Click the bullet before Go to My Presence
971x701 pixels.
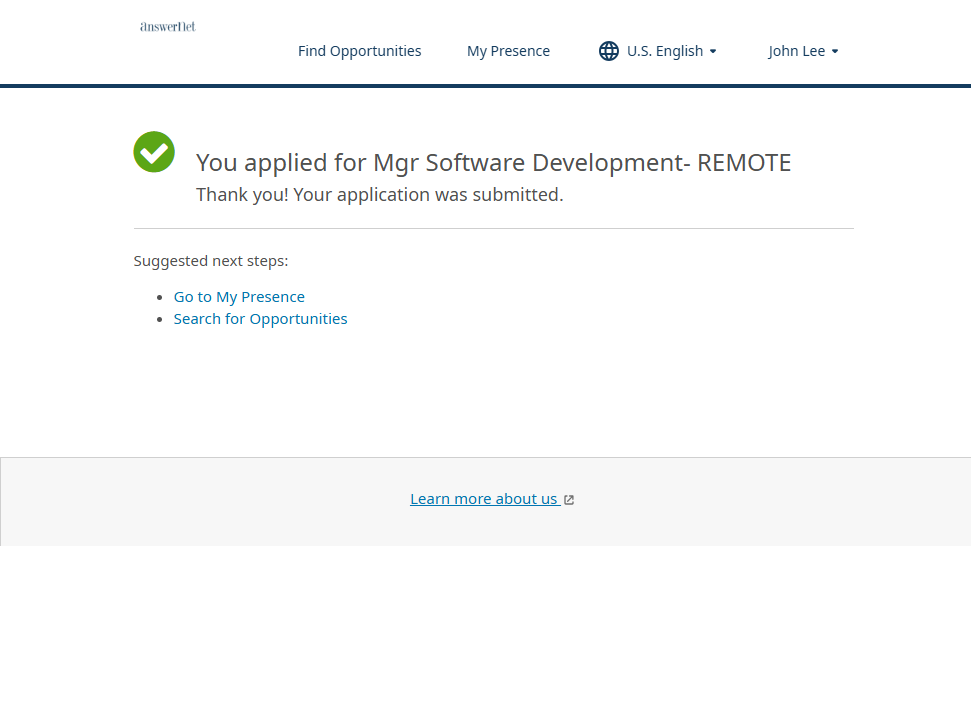[161, 297]
